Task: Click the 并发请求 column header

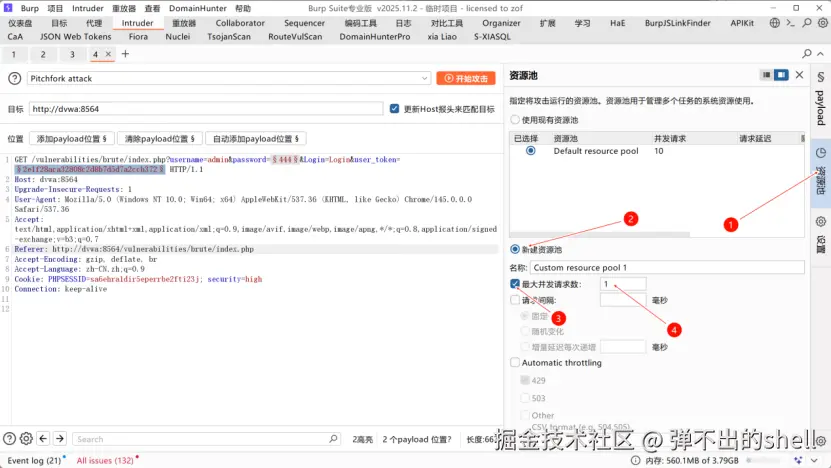Action: click(669, 138)
